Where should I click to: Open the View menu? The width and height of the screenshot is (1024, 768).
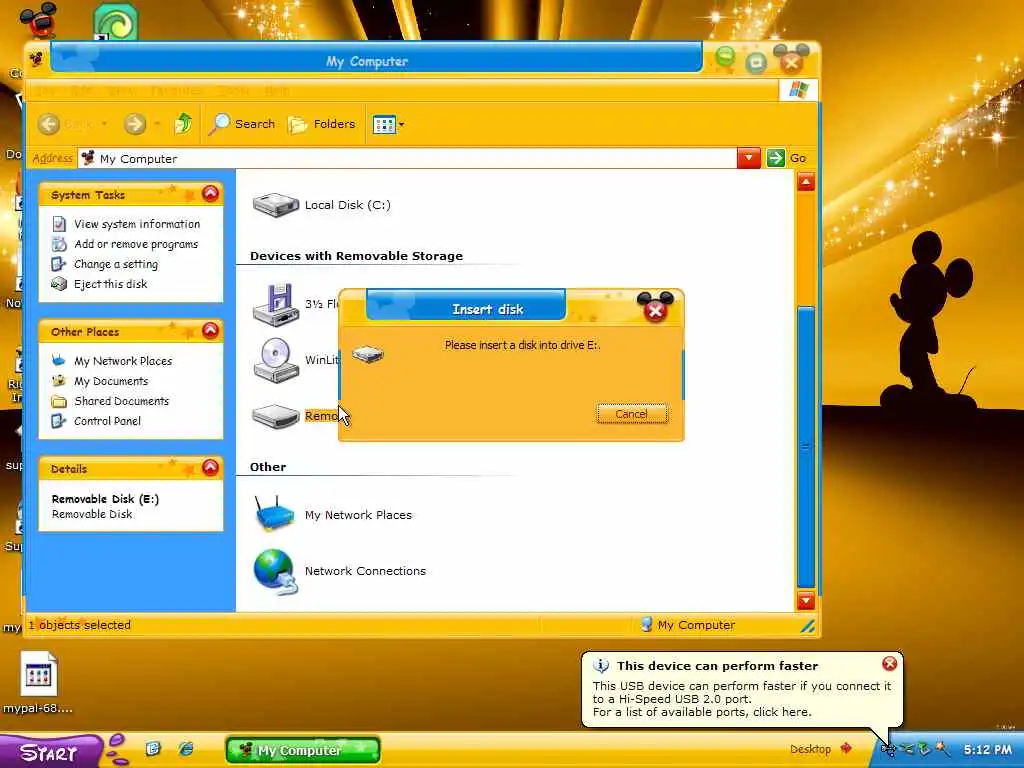coord(122,90)
